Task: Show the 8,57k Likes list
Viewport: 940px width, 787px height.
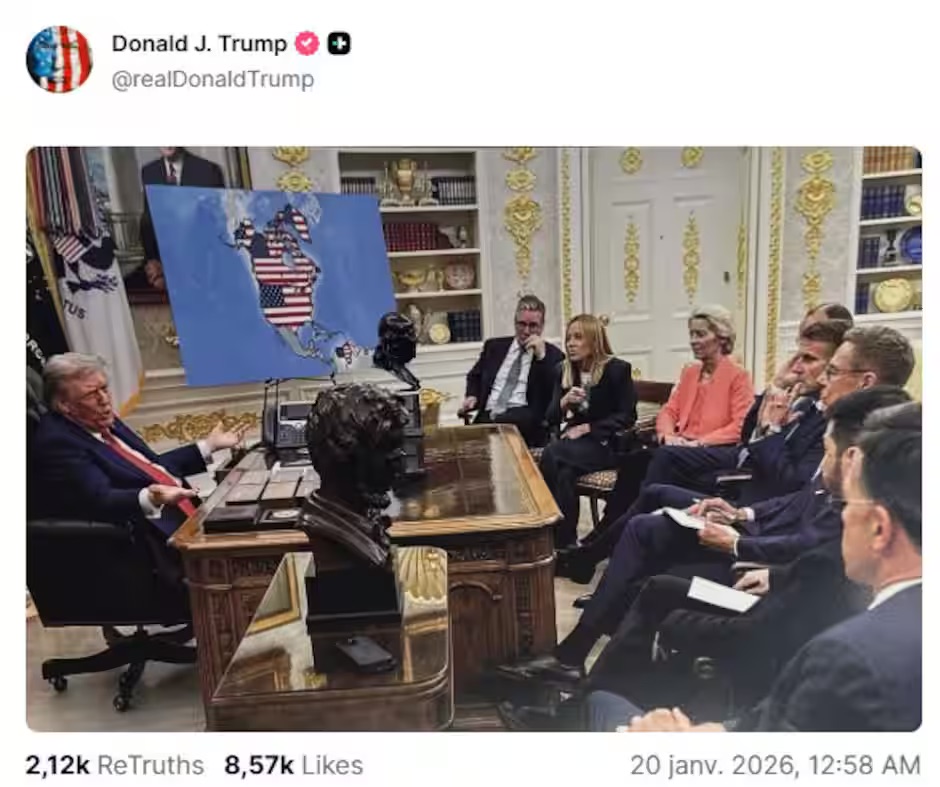Action: pyautogui.click(x=294, y=765)
